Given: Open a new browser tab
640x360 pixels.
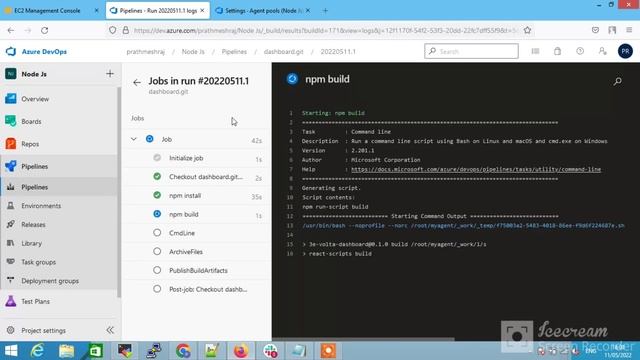Looking at the screenshot, I should (x=325, y=11).
